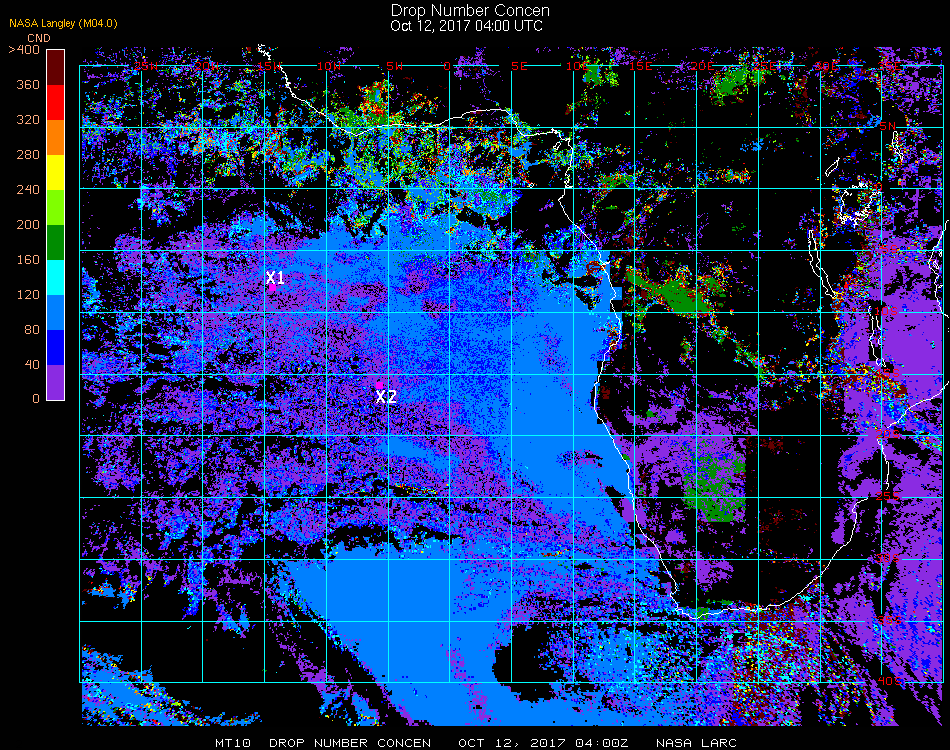Choose the dark blue legend swatch between 80 and 40

(x=56, y=348)
